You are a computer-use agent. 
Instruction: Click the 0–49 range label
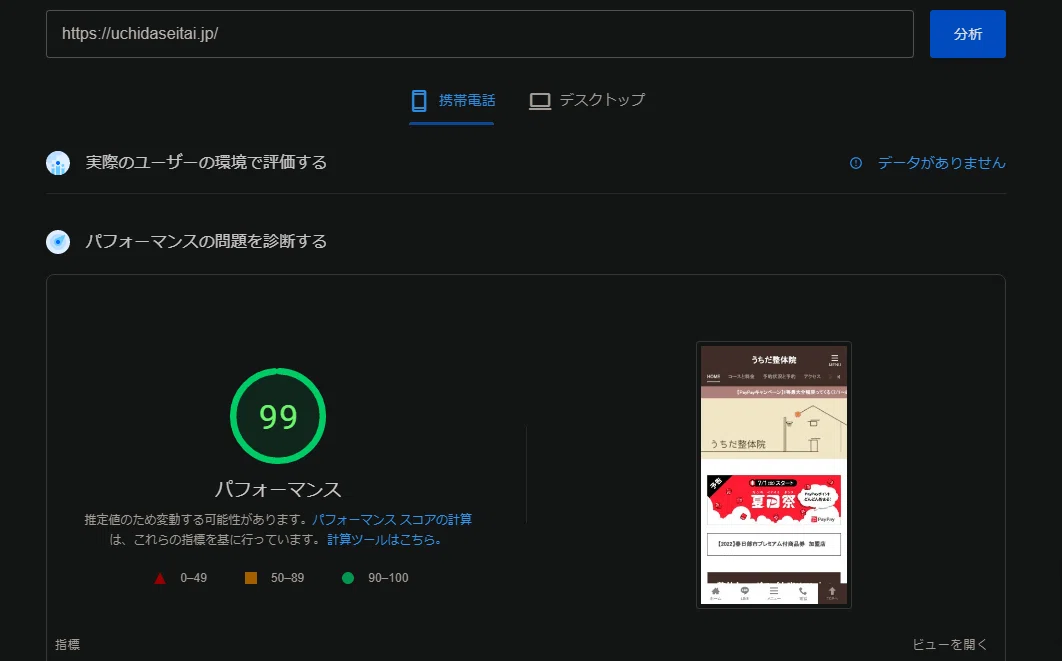pyautogui.click(x=194, y=578)
